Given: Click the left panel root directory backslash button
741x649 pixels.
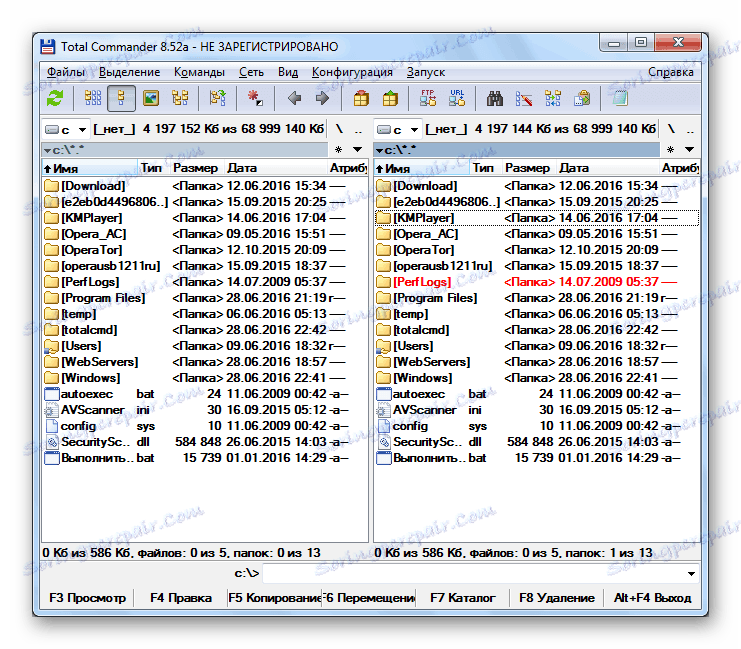Looking at the screenshot, I should pyautogui.click(x=339, y=129).
